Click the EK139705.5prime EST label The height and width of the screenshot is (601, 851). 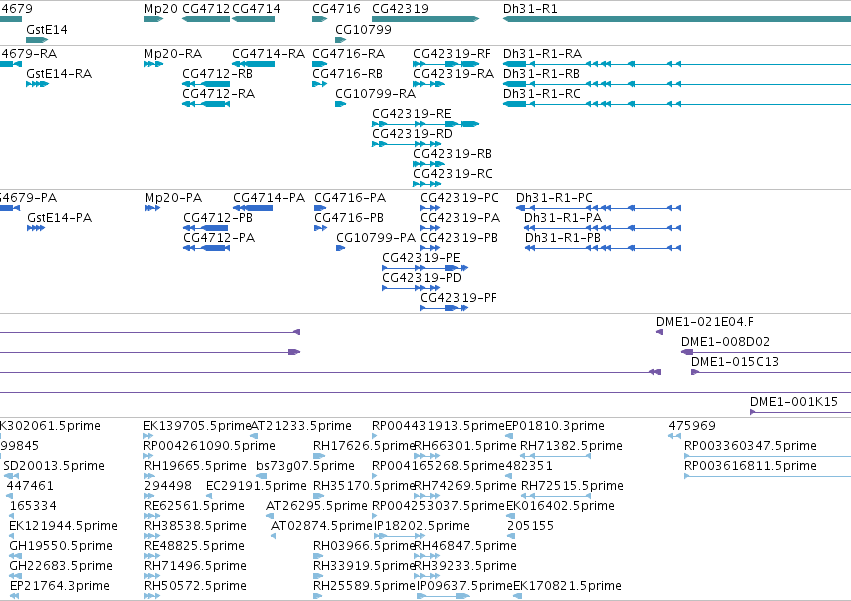pos(198,426)
